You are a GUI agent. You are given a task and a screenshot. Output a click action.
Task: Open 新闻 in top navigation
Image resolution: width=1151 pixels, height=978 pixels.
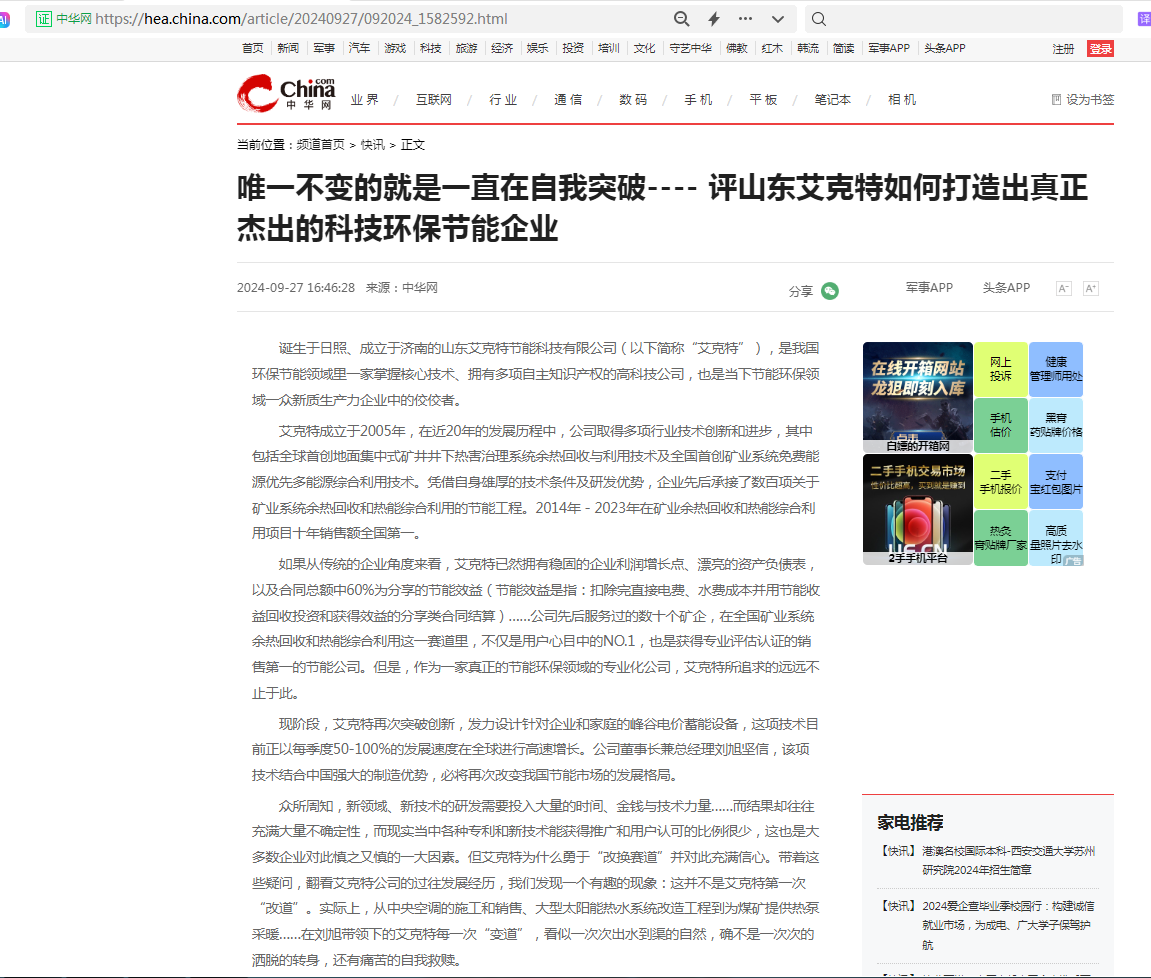288,48
